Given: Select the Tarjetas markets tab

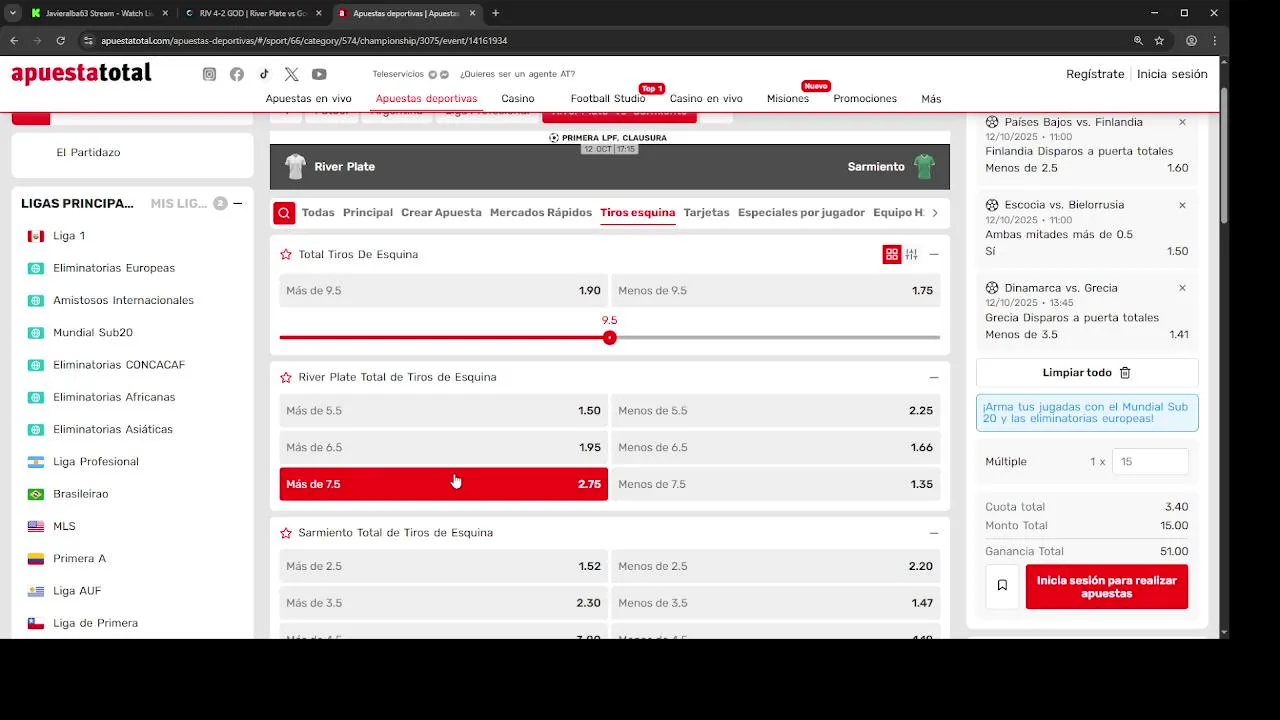Looking at the screenshot, I should click(x=707, y=213).
